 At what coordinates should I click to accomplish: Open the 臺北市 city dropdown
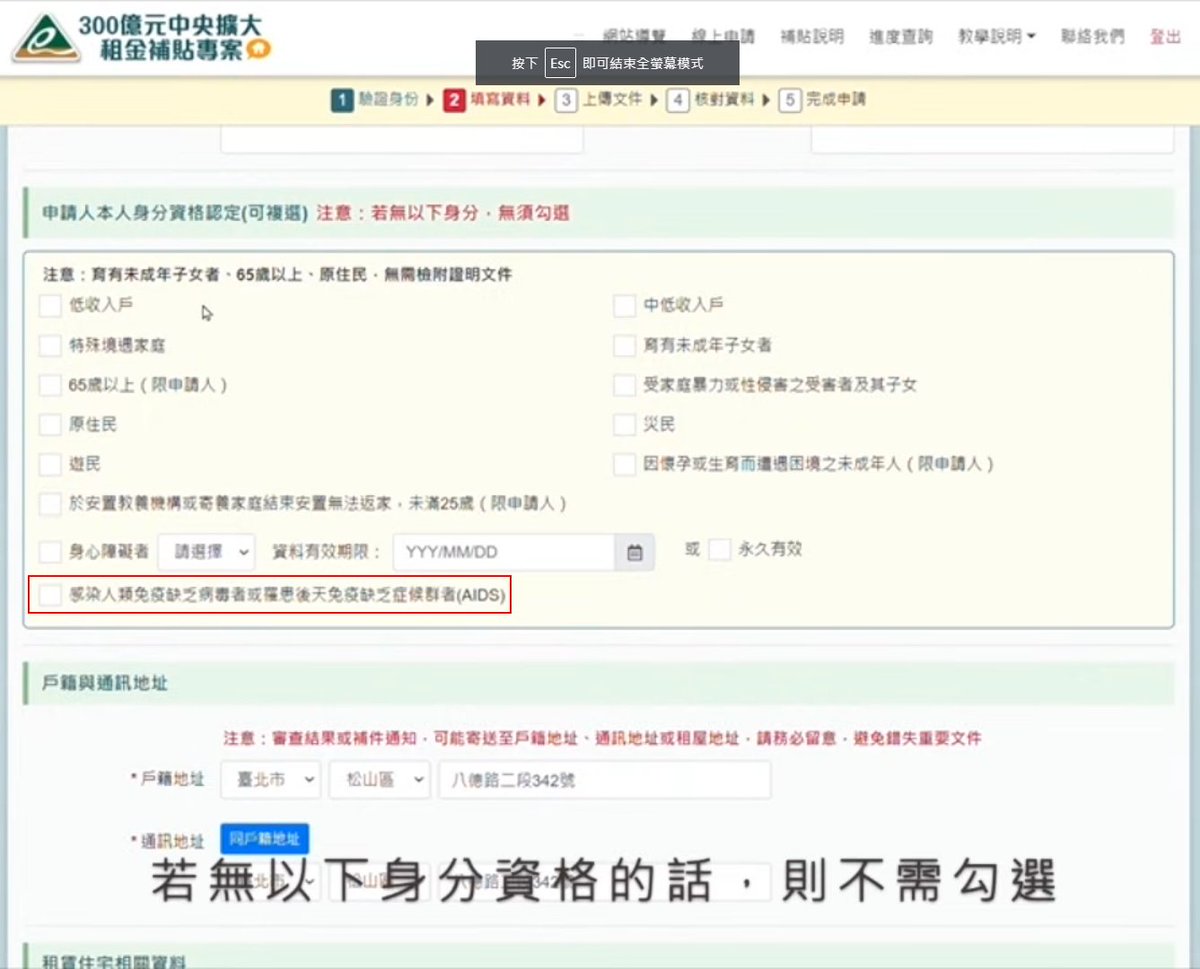[269, 780]
